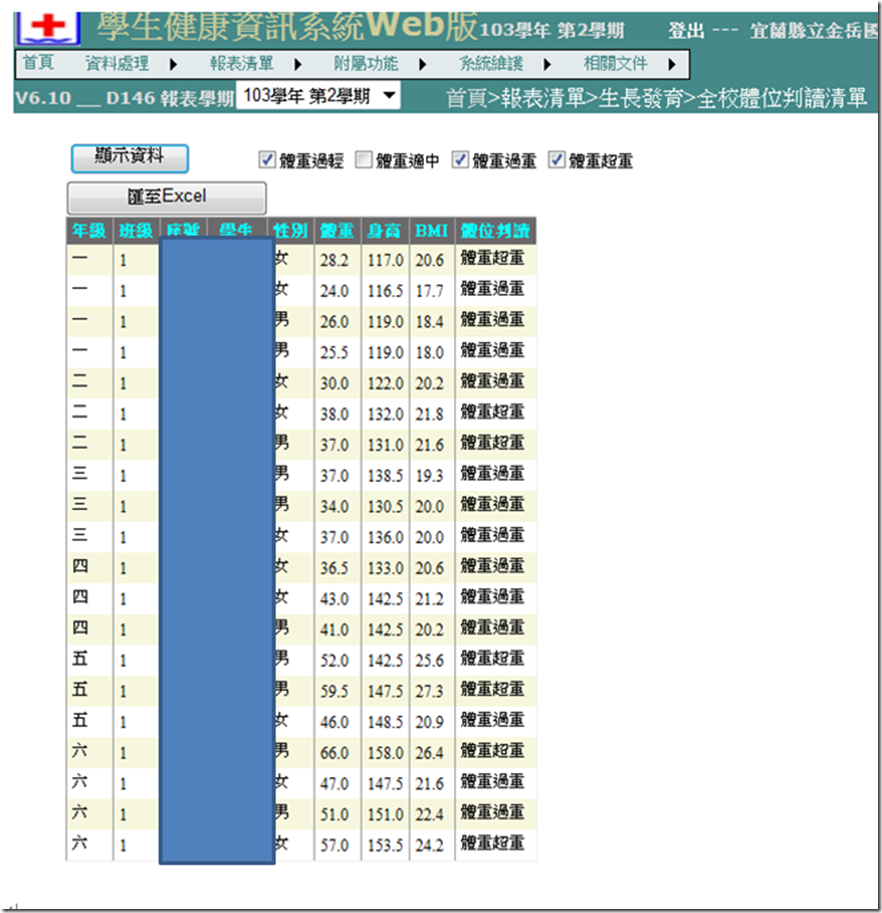This screenshot has width=882, height=913.
Task: Open the 首頁 menu item
Action: click(x=38, y=64)
